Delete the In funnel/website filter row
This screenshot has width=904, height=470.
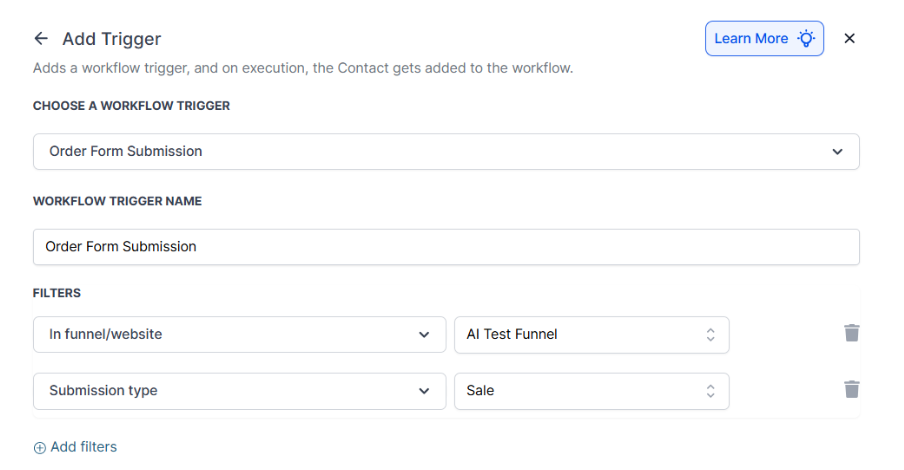point(851,334)
